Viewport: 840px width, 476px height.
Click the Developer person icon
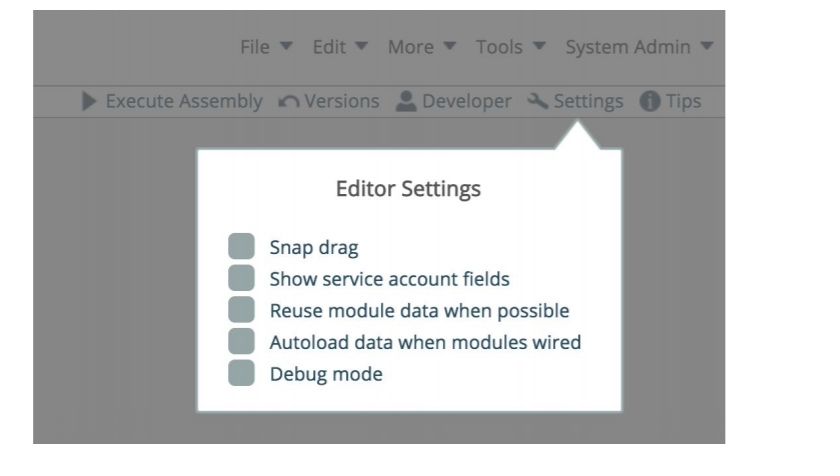[x=405, y=101]
